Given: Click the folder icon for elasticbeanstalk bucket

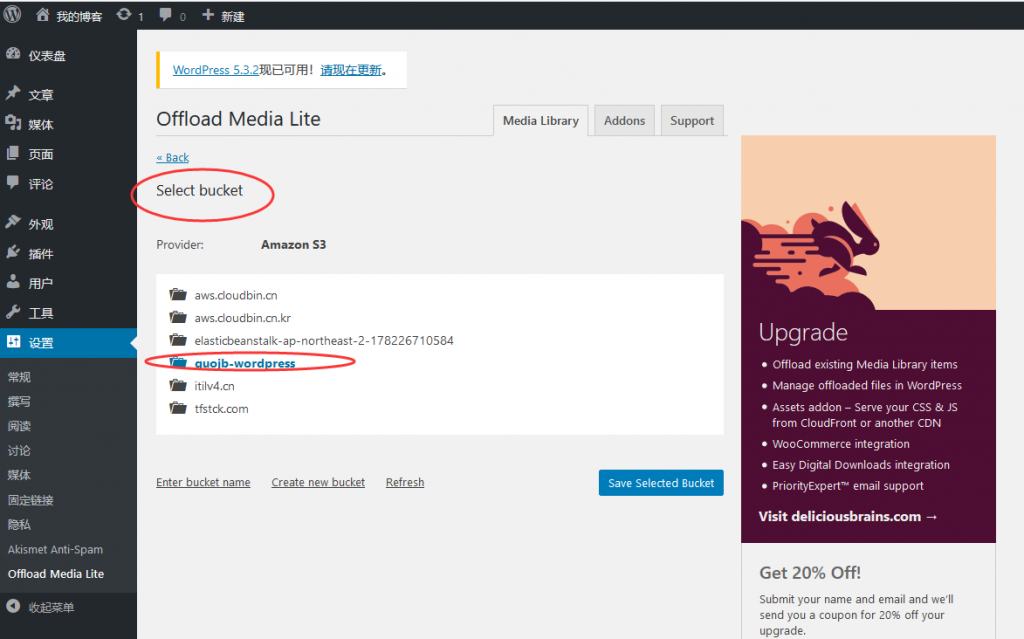Looking at the screenshot, I should click(178, 340).
